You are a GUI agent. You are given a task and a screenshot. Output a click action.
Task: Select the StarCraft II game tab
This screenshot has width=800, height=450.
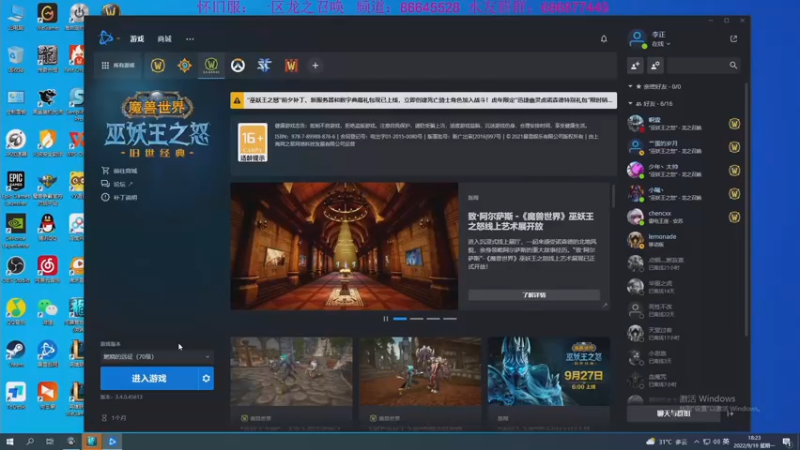tap(264, 65)
